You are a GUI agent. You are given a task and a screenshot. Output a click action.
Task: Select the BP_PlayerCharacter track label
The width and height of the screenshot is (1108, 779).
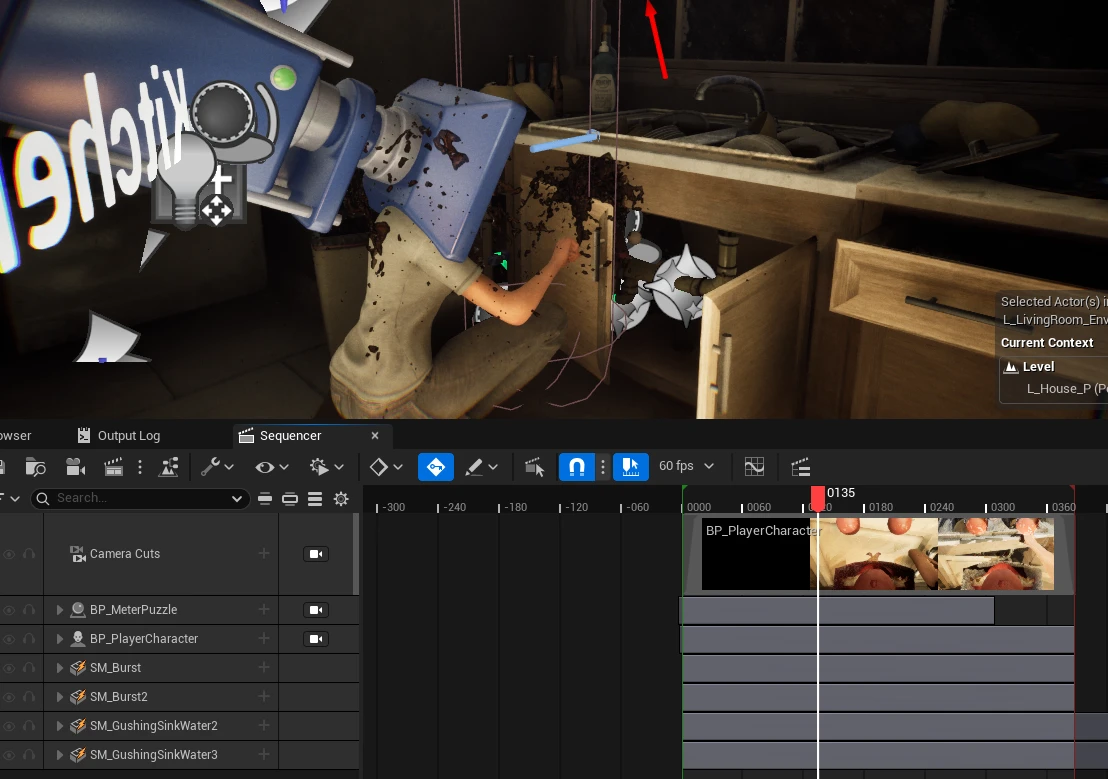[x=143, y=638]
